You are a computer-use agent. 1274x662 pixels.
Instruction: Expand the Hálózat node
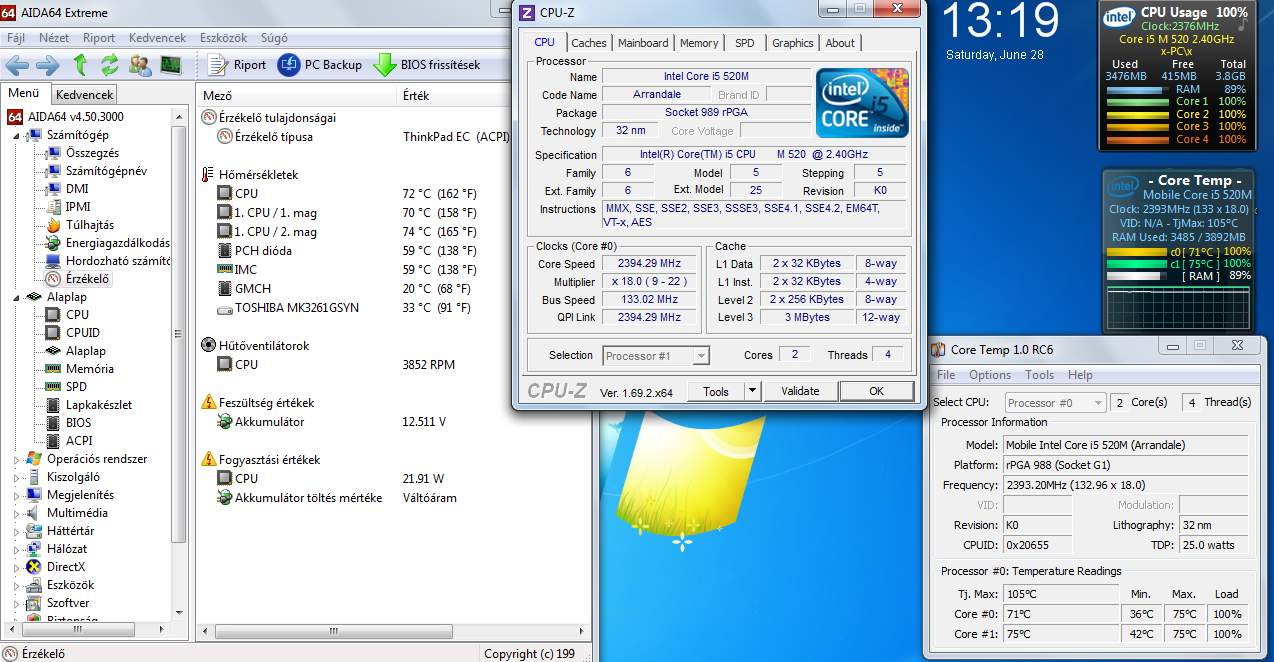[17, 549]
